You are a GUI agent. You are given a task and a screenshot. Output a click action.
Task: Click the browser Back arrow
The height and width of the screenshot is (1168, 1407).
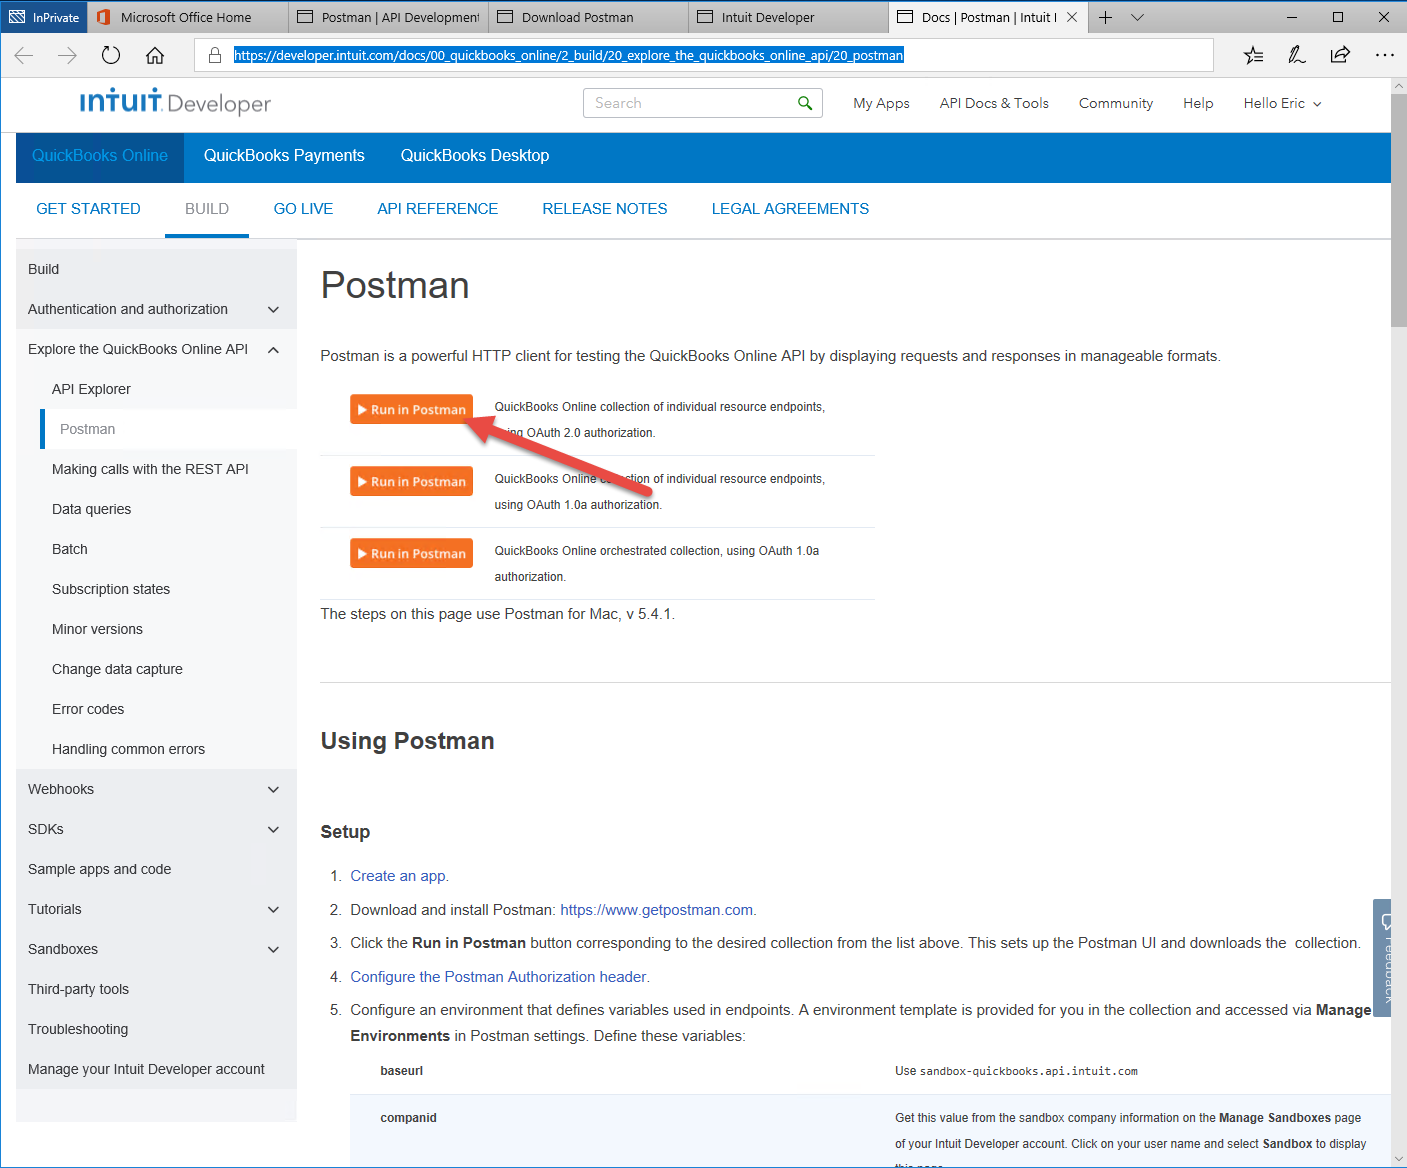[x=24, y=55]
